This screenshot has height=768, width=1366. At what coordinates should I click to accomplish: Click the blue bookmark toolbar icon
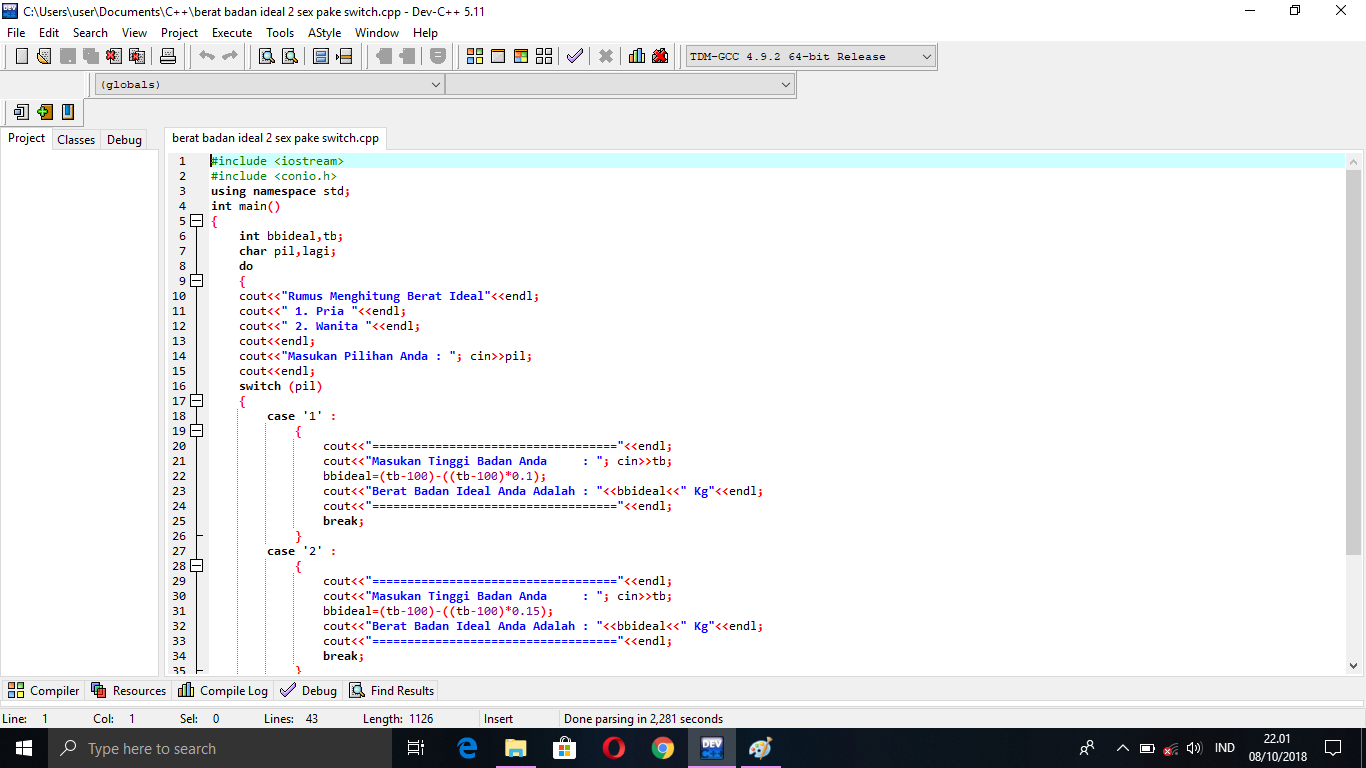point(68,112)
